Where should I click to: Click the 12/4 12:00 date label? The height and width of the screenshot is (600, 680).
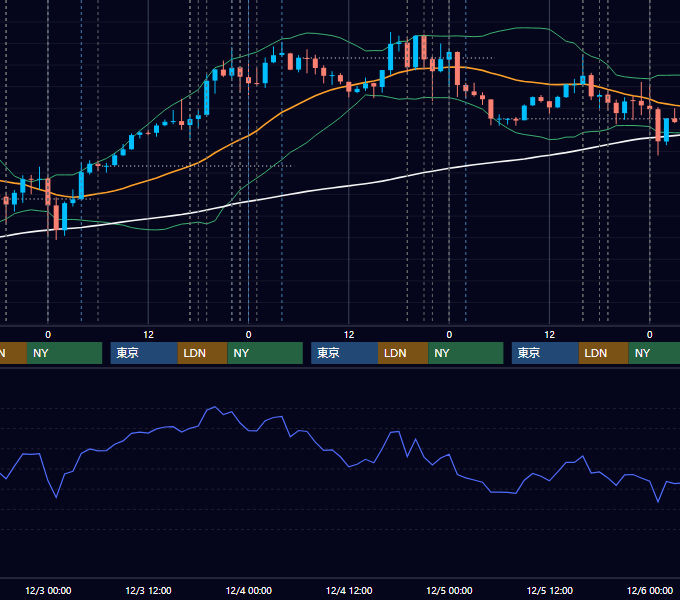349,590
